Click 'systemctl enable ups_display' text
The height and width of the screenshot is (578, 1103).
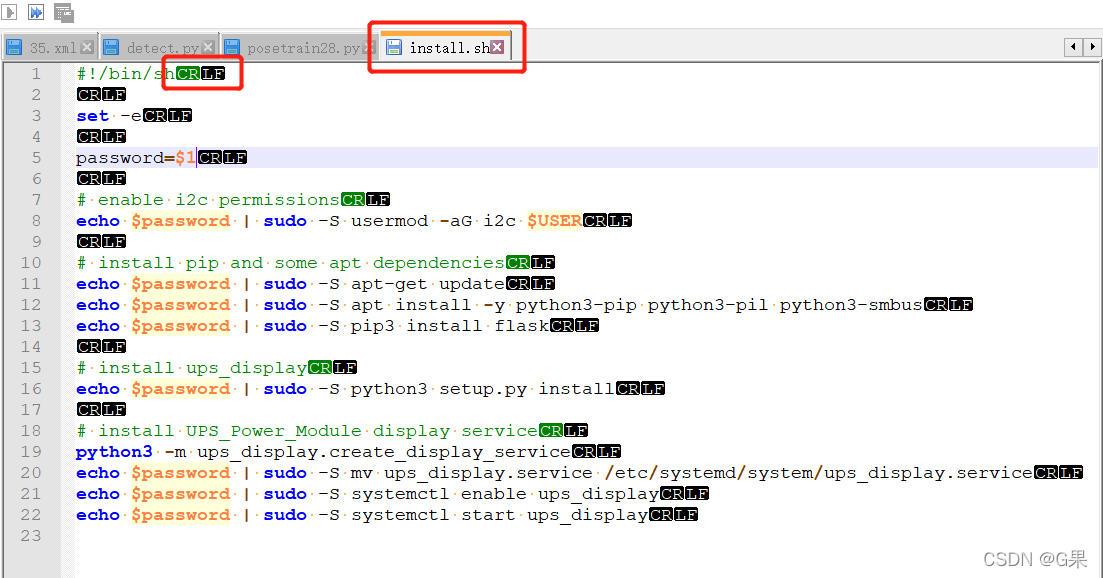(505, 494)
